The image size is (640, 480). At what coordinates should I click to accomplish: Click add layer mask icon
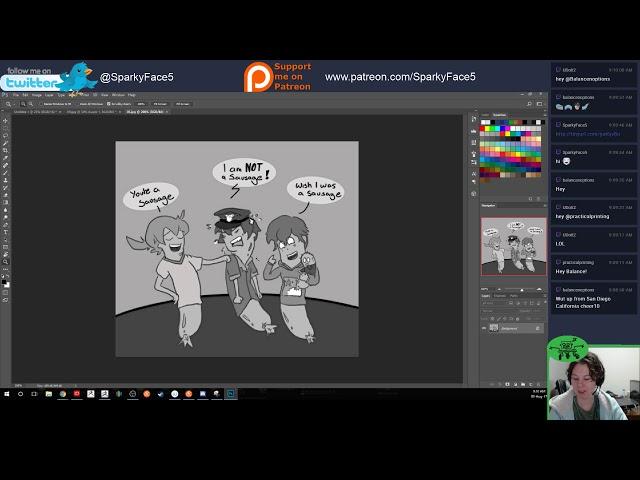pos(507,384)
